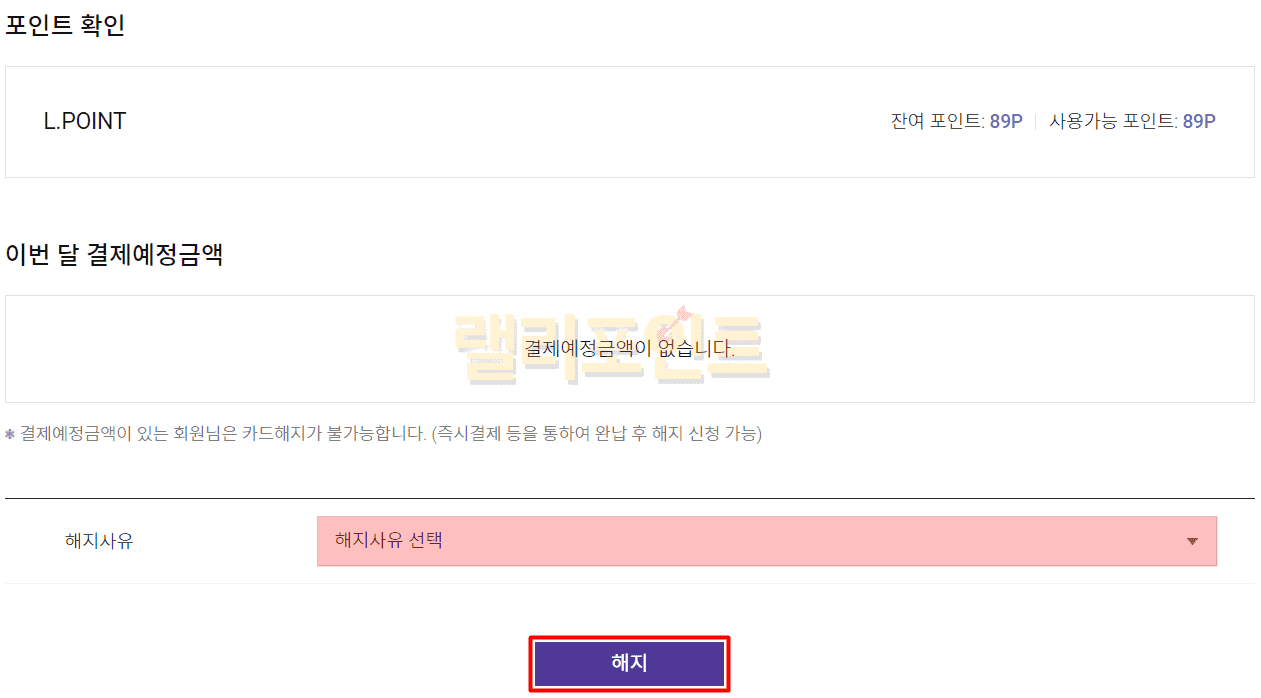Viewport: 1261px width, 698px height.
Task: Click the black line above 해지사유 row
Action: pyautogui.click(x=629, y=498)
